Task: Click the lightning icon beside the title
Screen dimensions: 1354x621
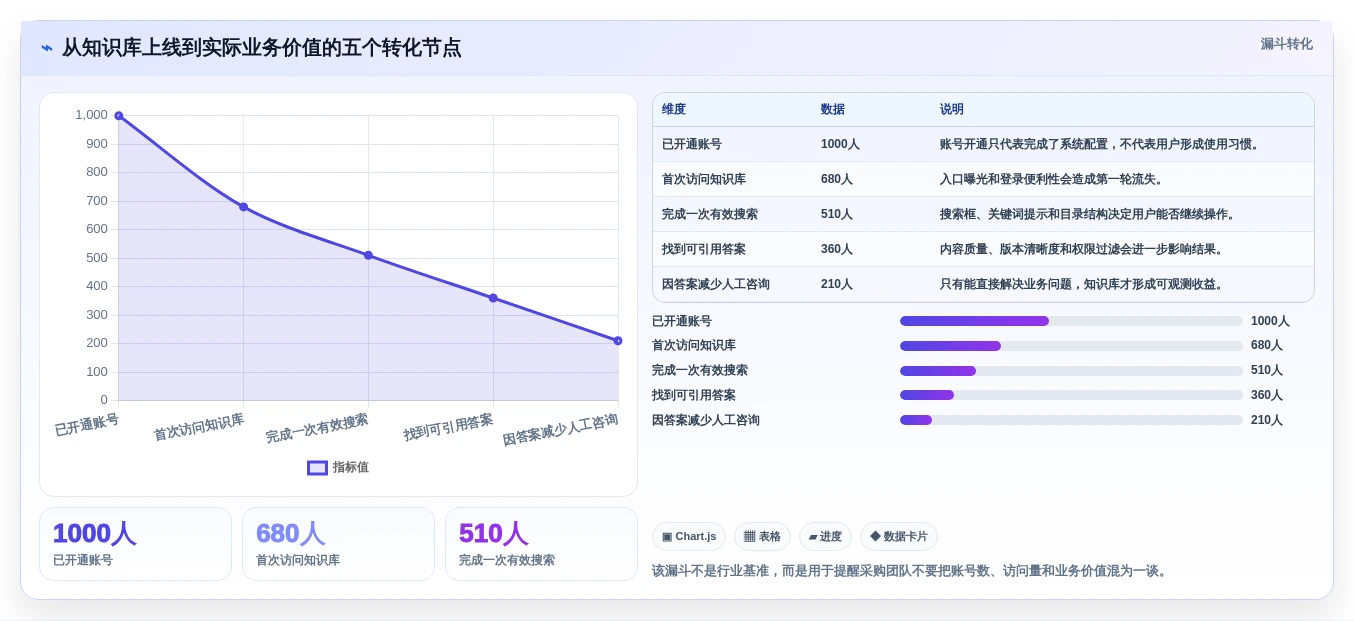Action: 46,48
